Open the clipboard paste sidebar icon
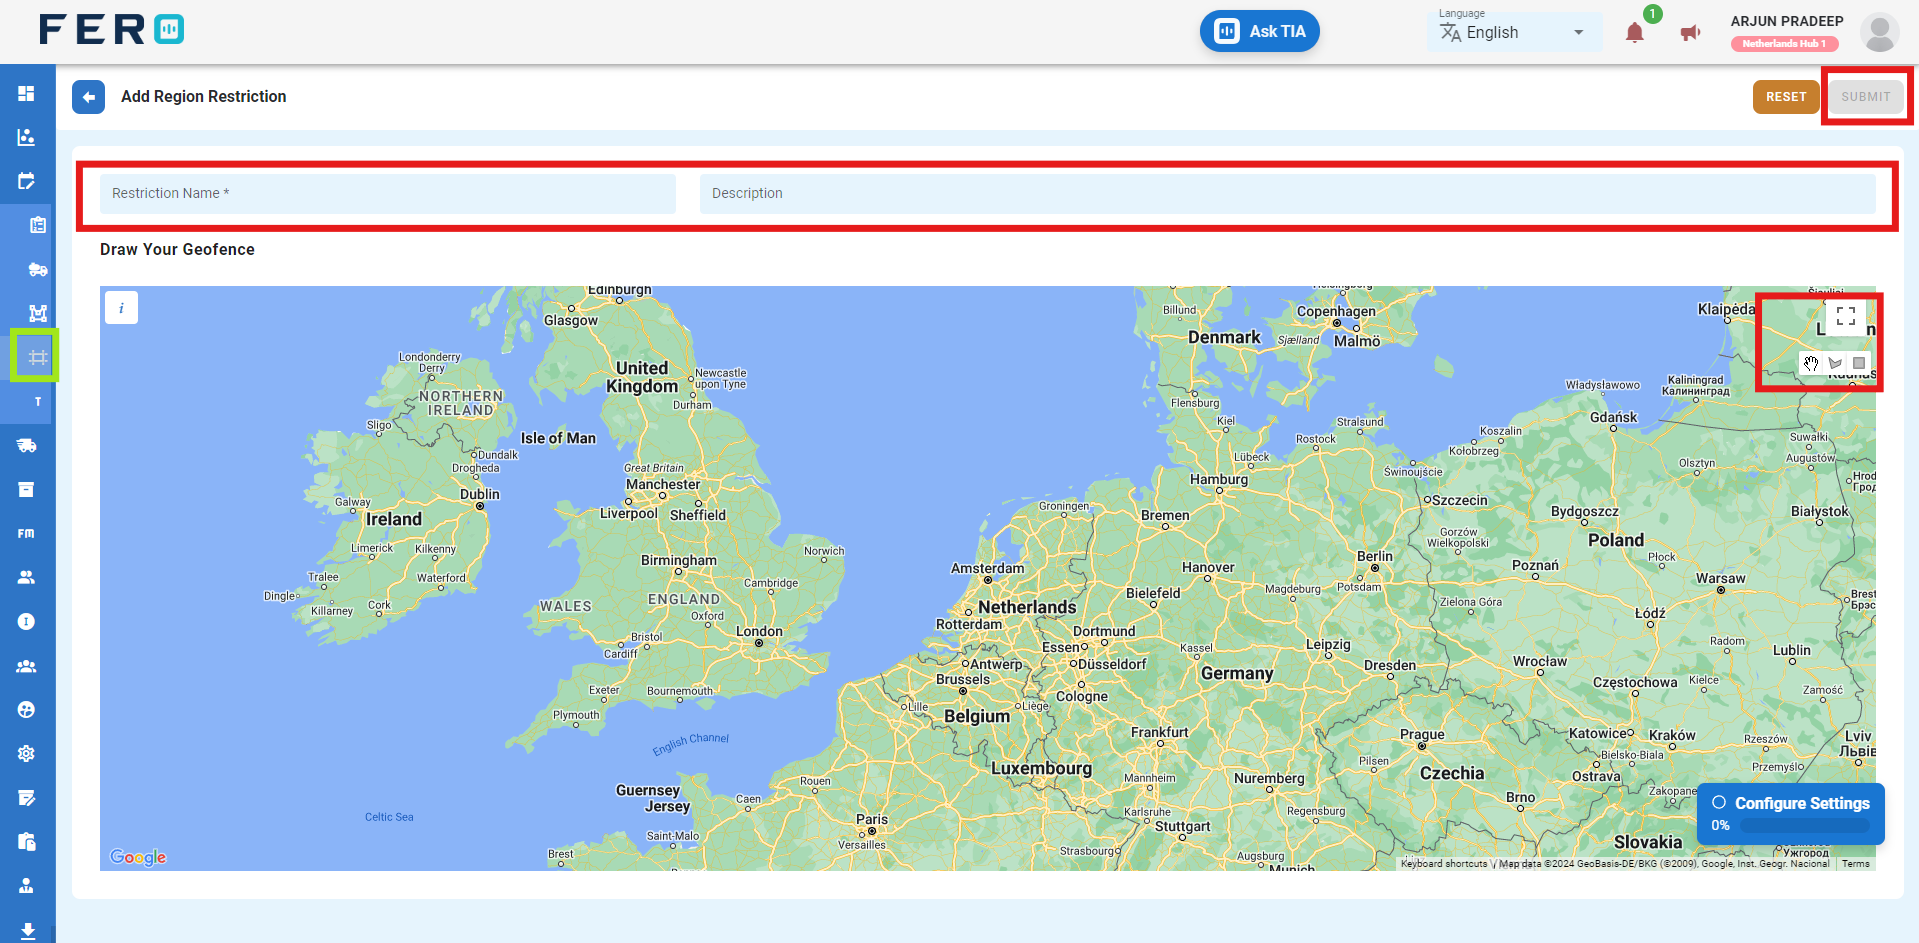Screen dimensions: 1919x943 pos(26,842)
